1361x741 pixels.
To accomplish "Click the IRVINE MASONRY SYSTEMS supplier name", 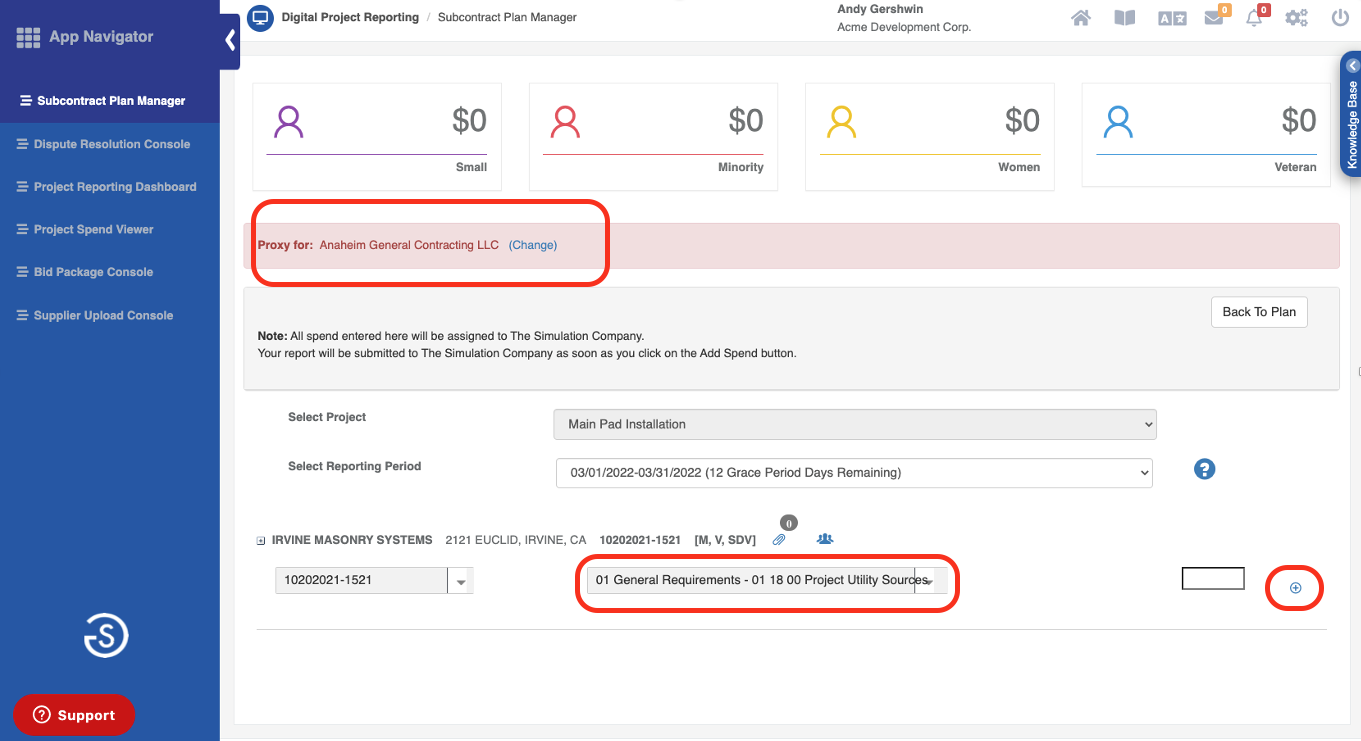I will point(352,540).
